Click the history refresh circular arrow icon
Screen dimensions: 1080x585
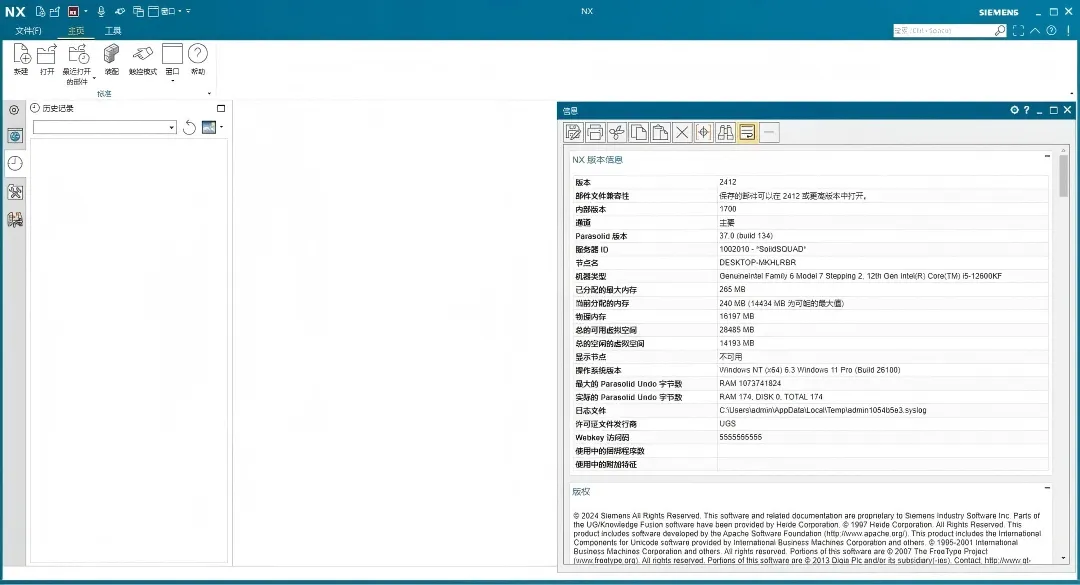[189, 127]
